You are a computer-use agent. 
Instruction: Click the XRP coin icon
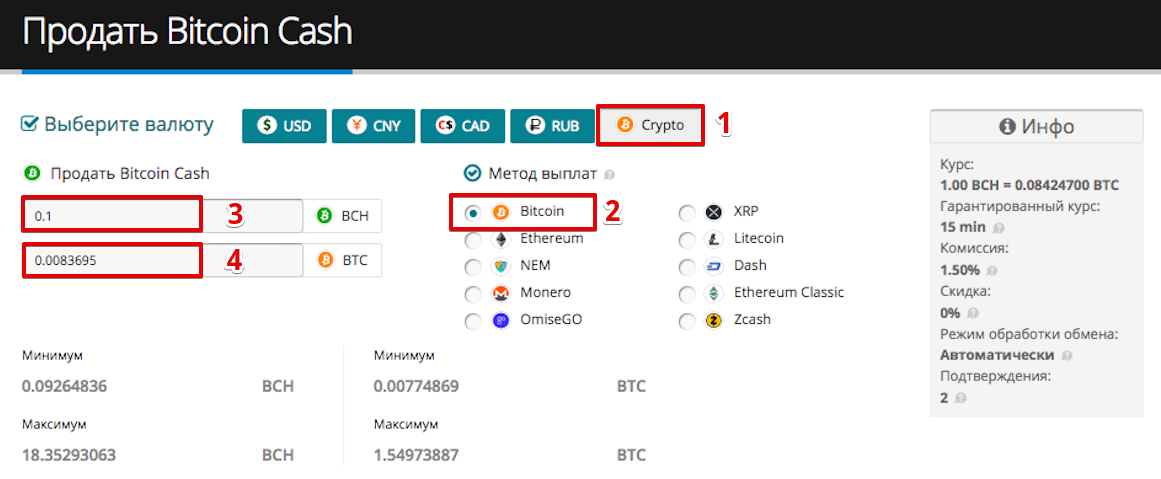click(x=714, y=212)
